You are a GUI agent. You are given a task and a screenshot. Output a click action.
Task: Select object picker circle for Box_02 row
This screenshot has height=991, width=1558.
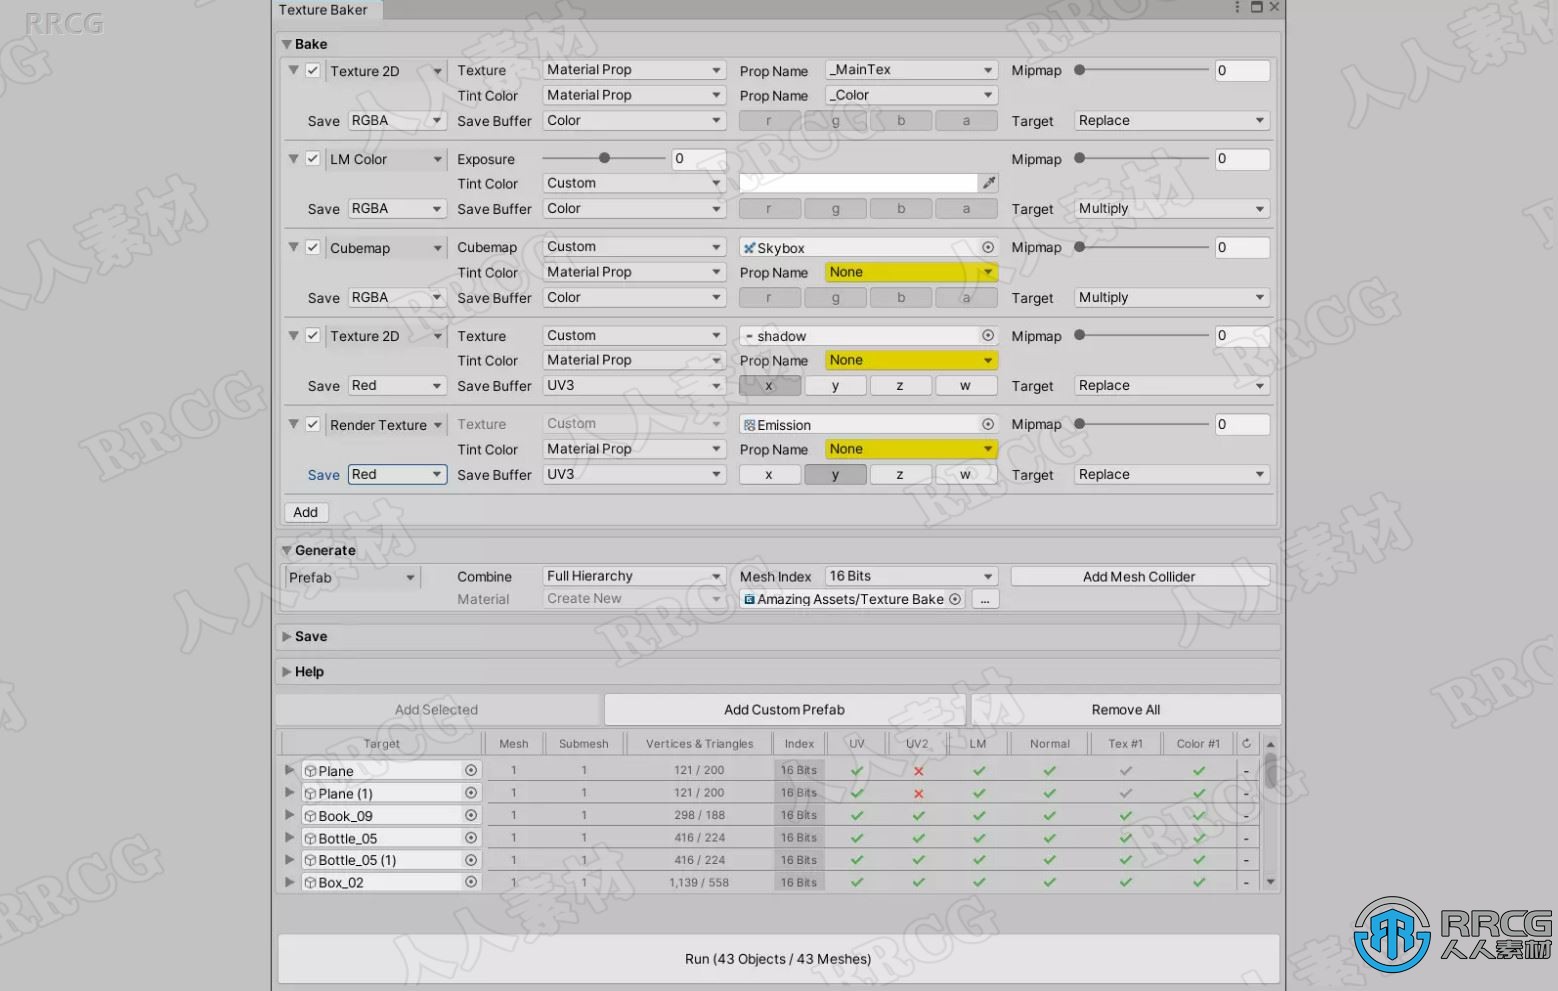(x=471, y=882)
